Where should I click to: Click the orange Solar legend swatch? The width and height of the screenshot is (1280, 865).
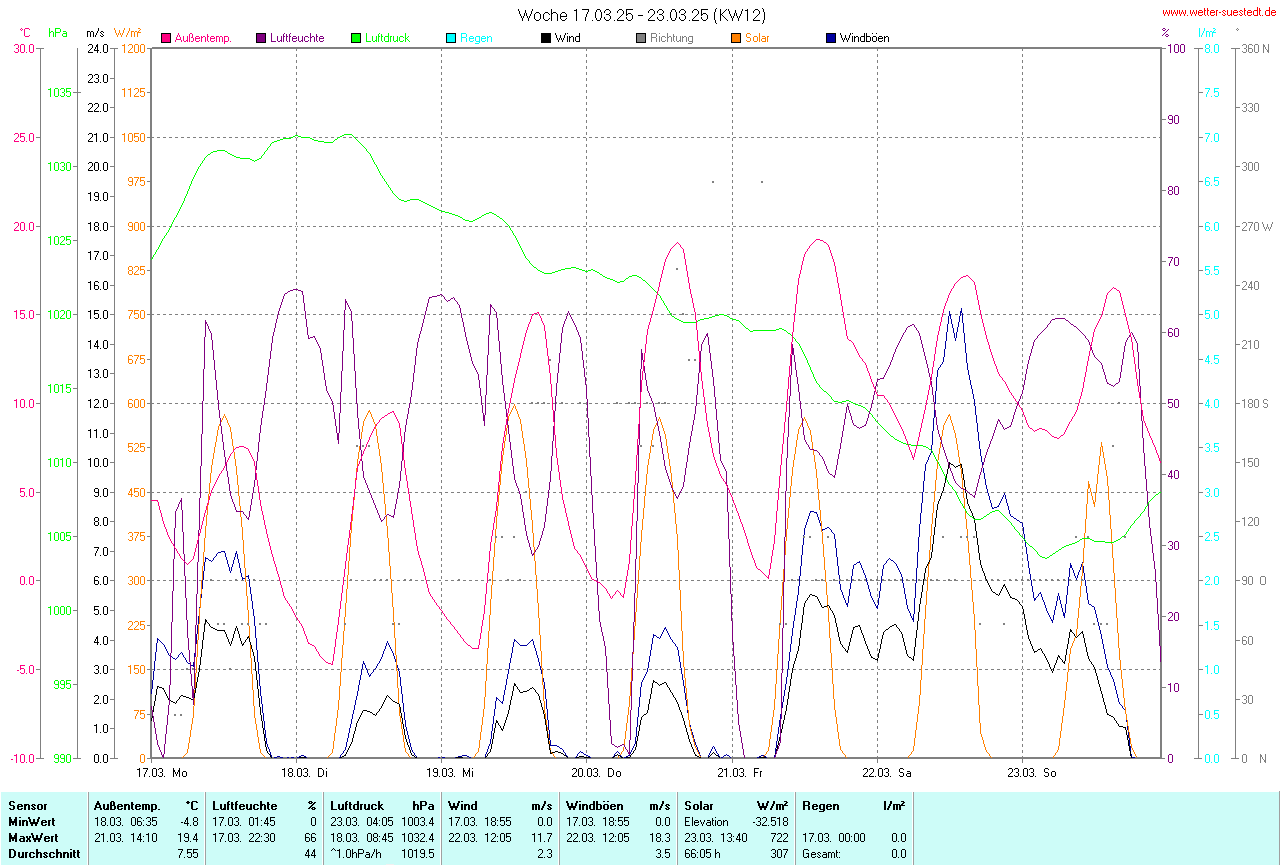(736, 38)
